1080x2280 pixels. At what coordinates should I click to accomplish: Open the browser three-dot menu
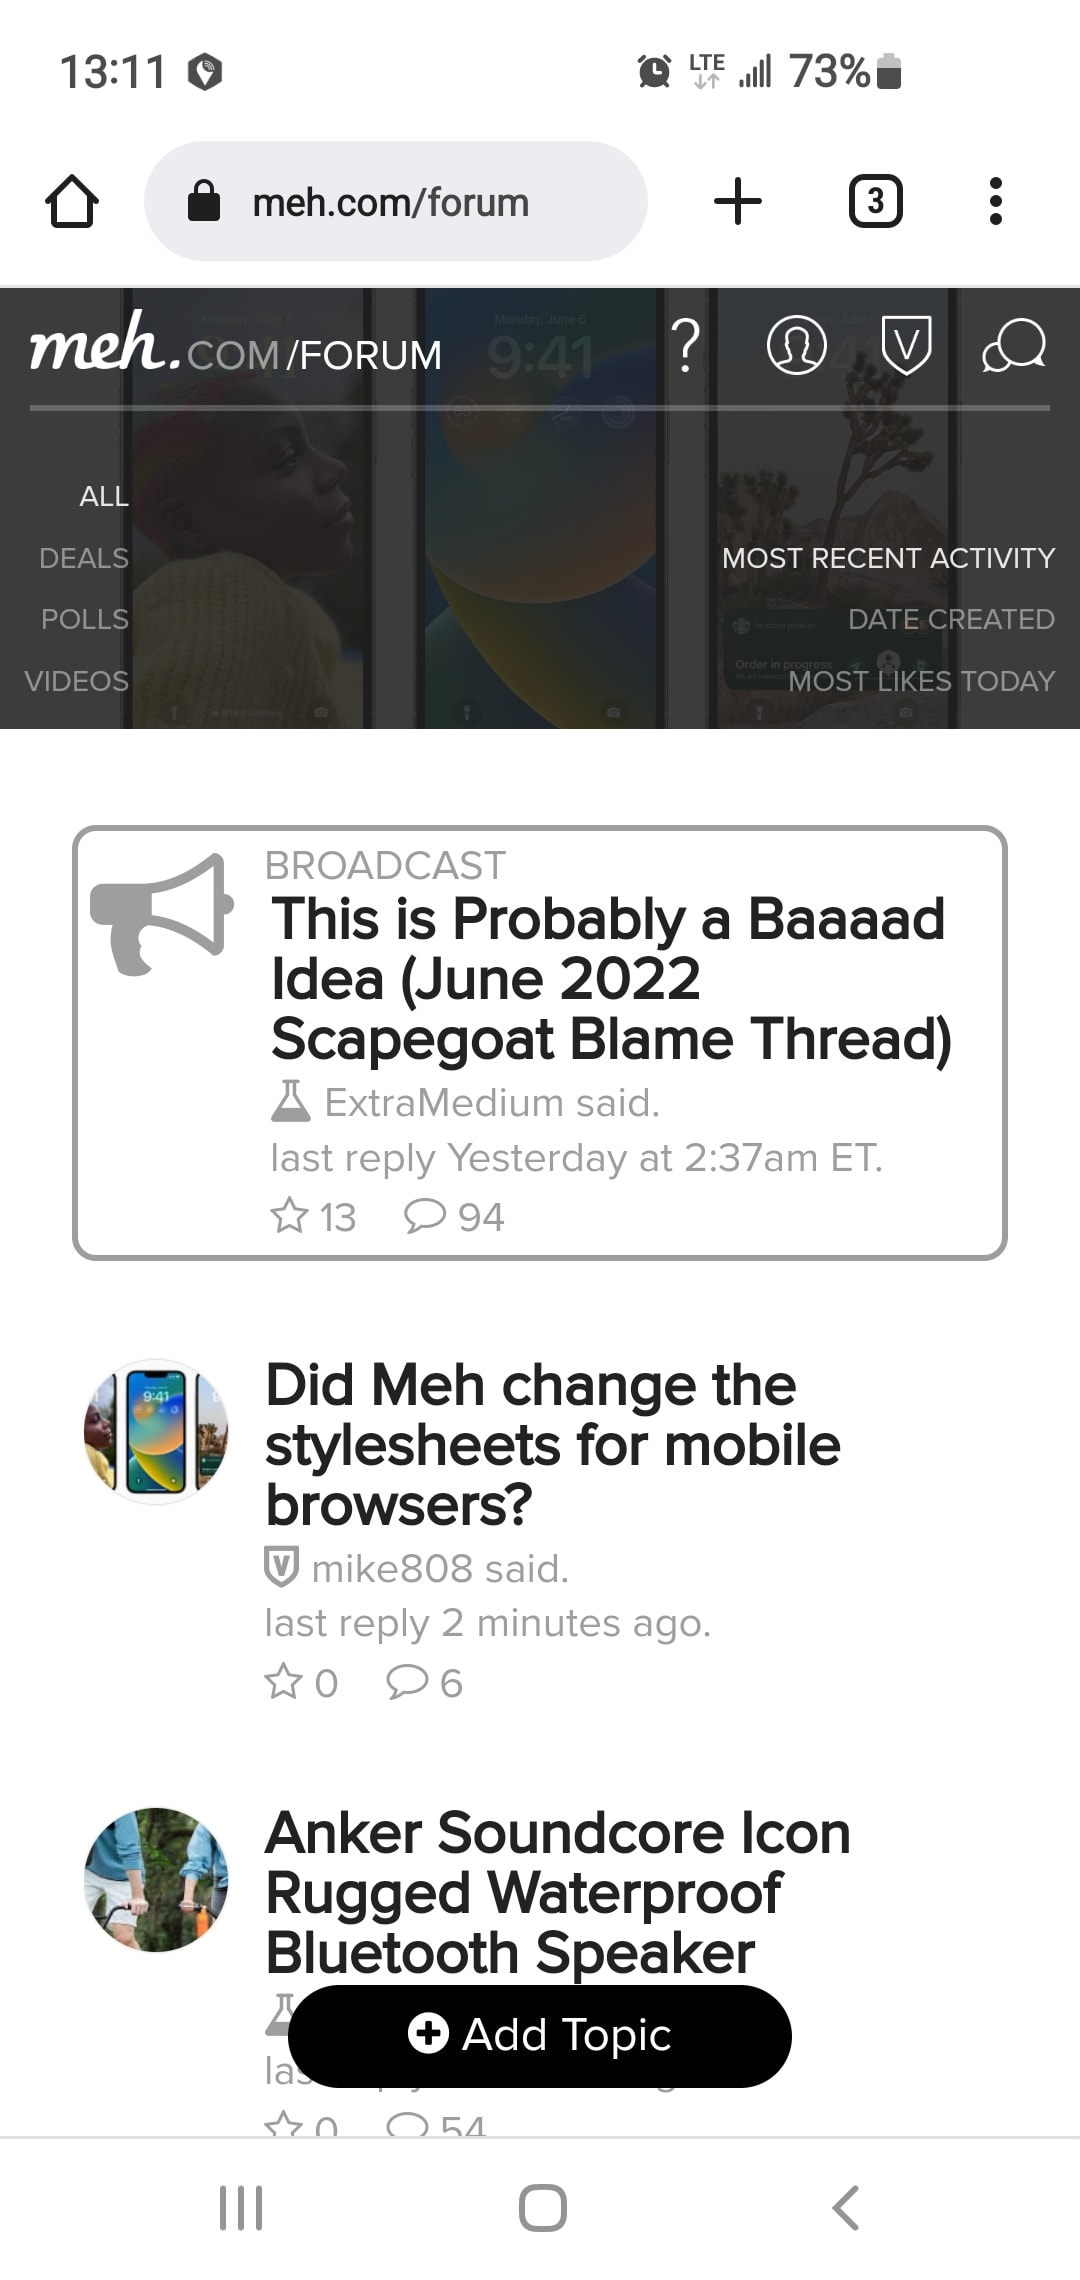point(995,201)
